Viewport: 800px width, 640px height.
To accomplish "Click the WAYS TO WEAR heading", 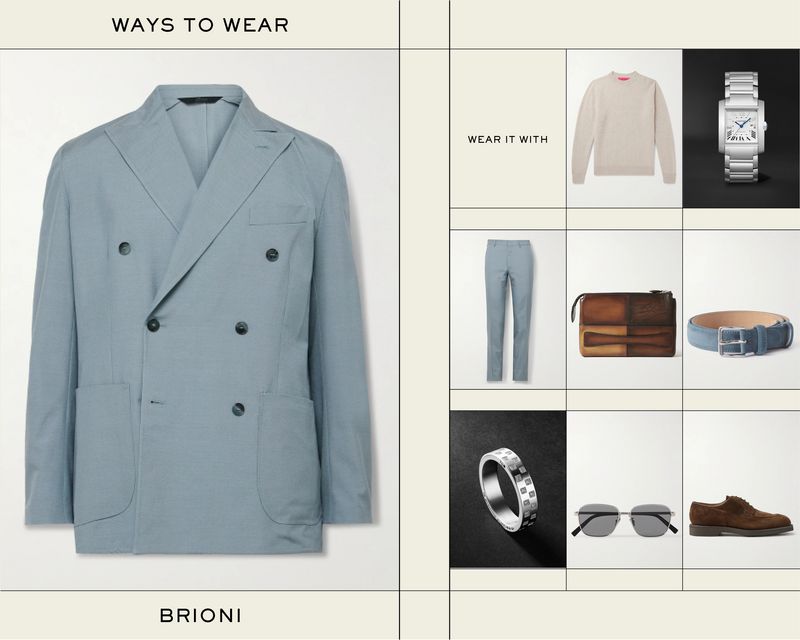I will point(200,25).
